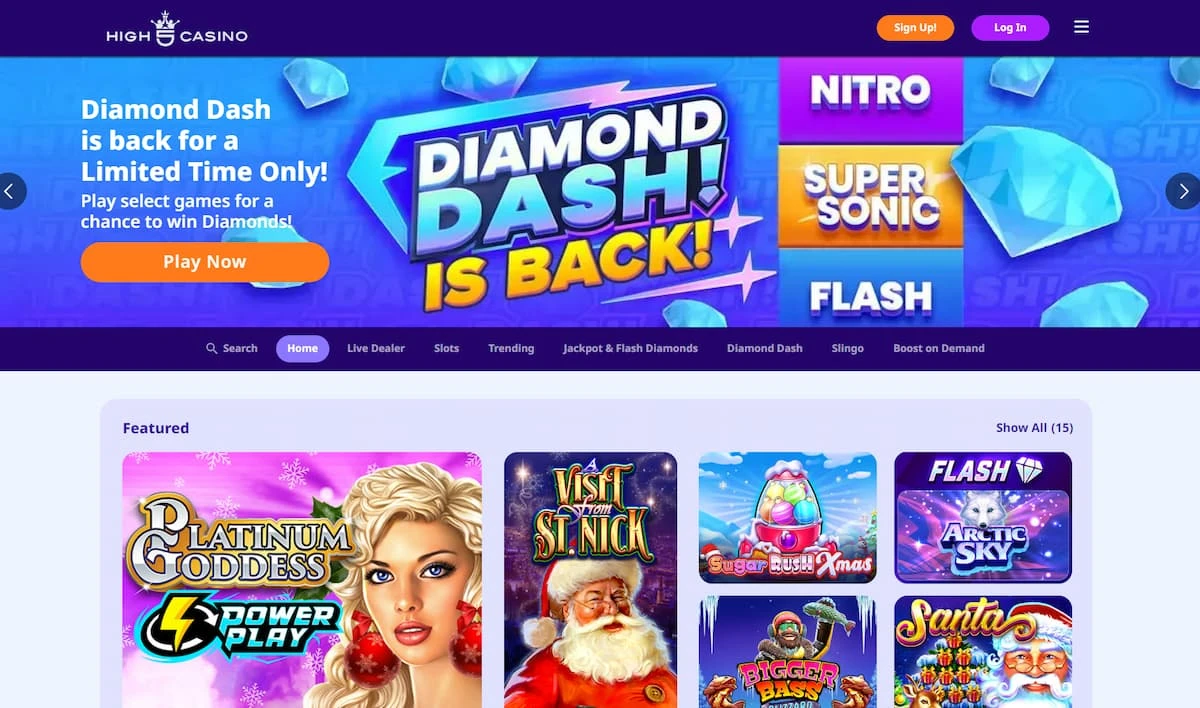Open the hamburger menu icon

click(x=1081, y=27)
